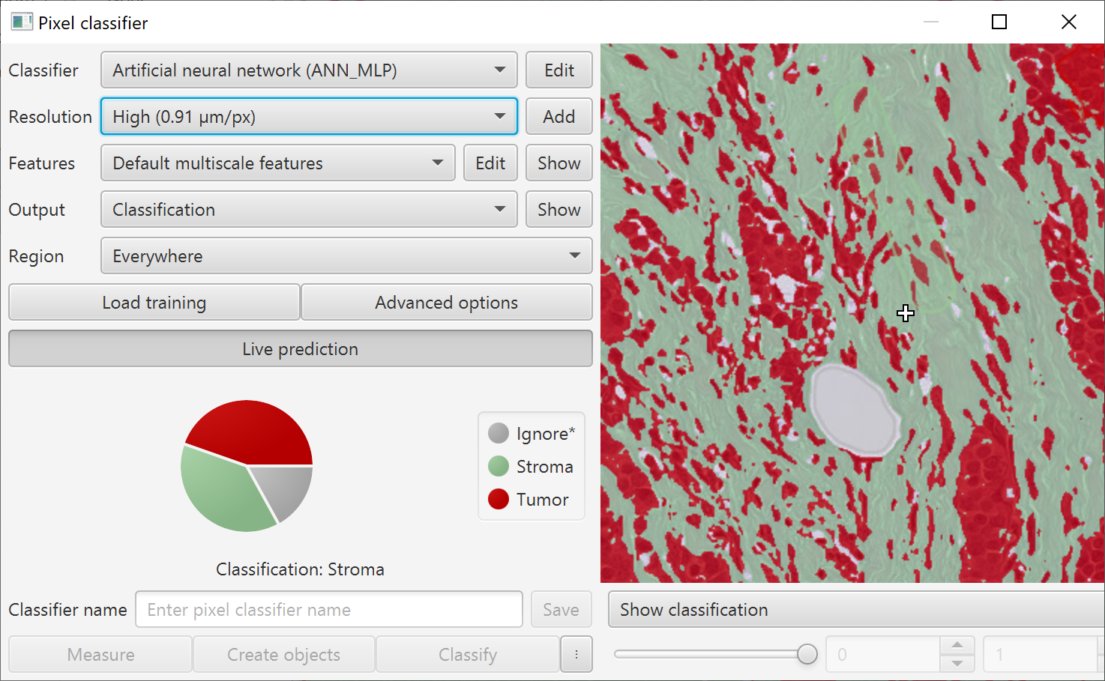The image size is (1105, 681).
Task: Click the stepper down arrow
Action: (x=956, y=663)
